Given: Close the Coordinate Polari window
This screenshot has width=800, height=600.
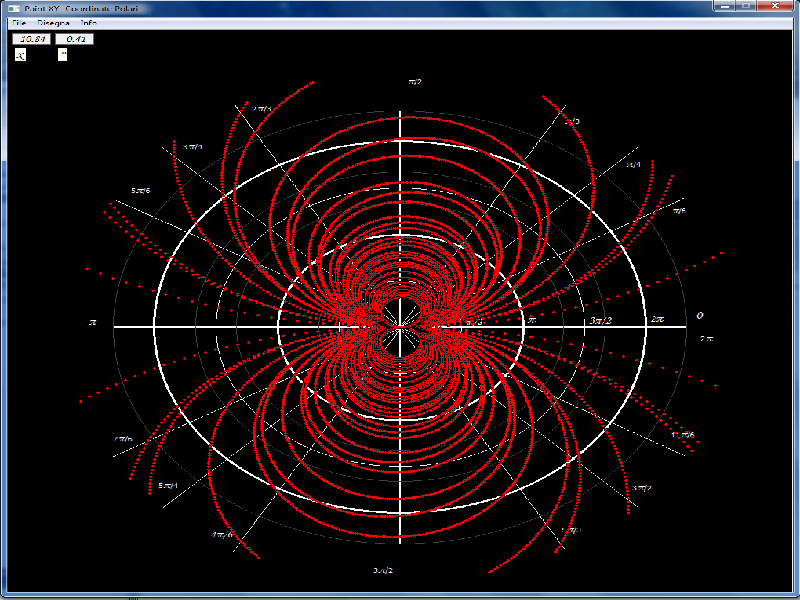Looking at the screenshot, I should point(775,6).
